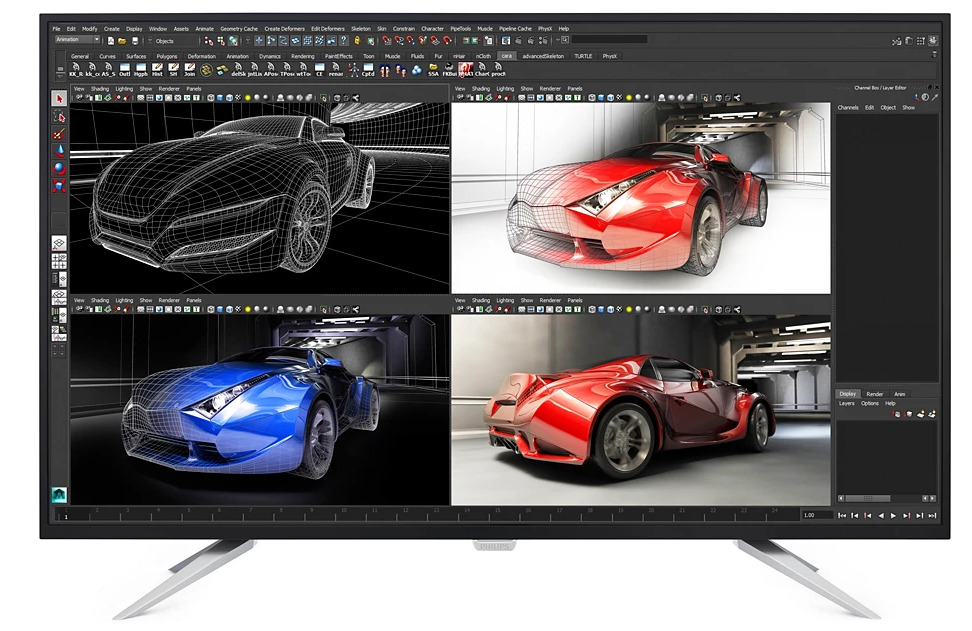Toggle wireframe cube in bottom-right viewport toolbar
This screenshot has height=631, width=972.
pos(592,309)
